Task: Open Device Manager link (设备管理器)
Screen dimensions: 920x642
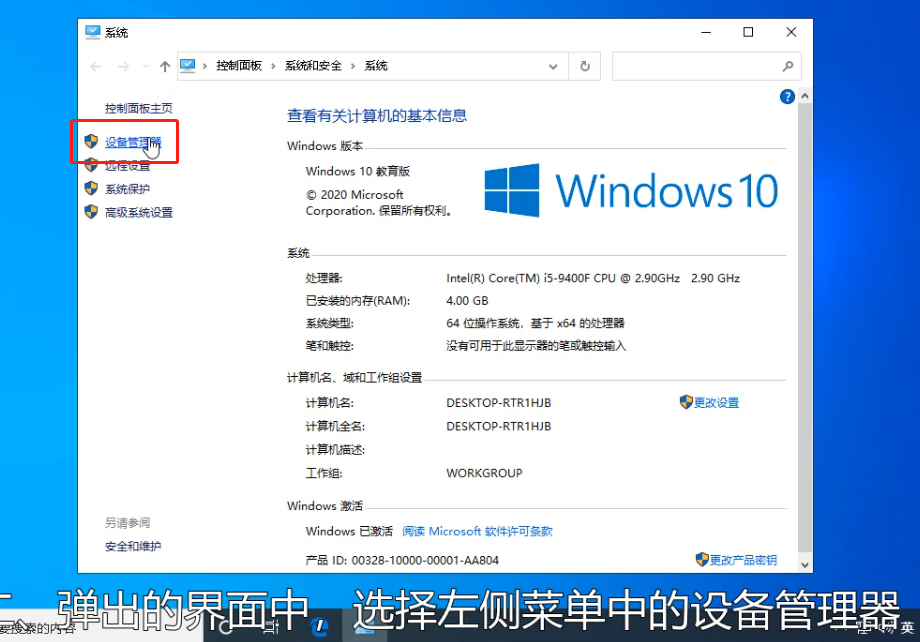Action: point(133,142)
